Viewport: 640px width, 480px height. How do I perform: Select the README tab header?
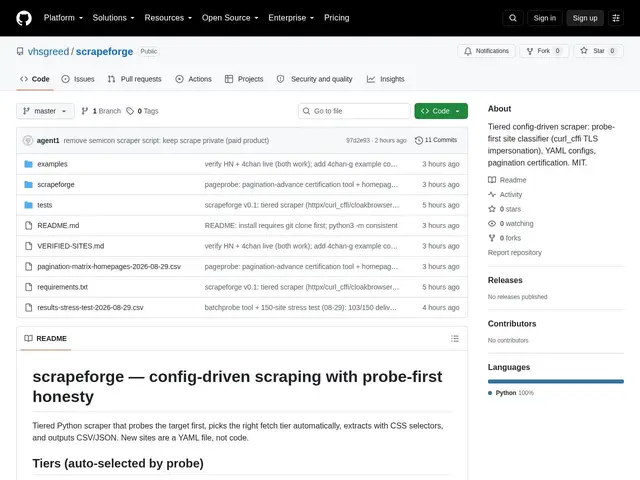click(x=46, y=338)
